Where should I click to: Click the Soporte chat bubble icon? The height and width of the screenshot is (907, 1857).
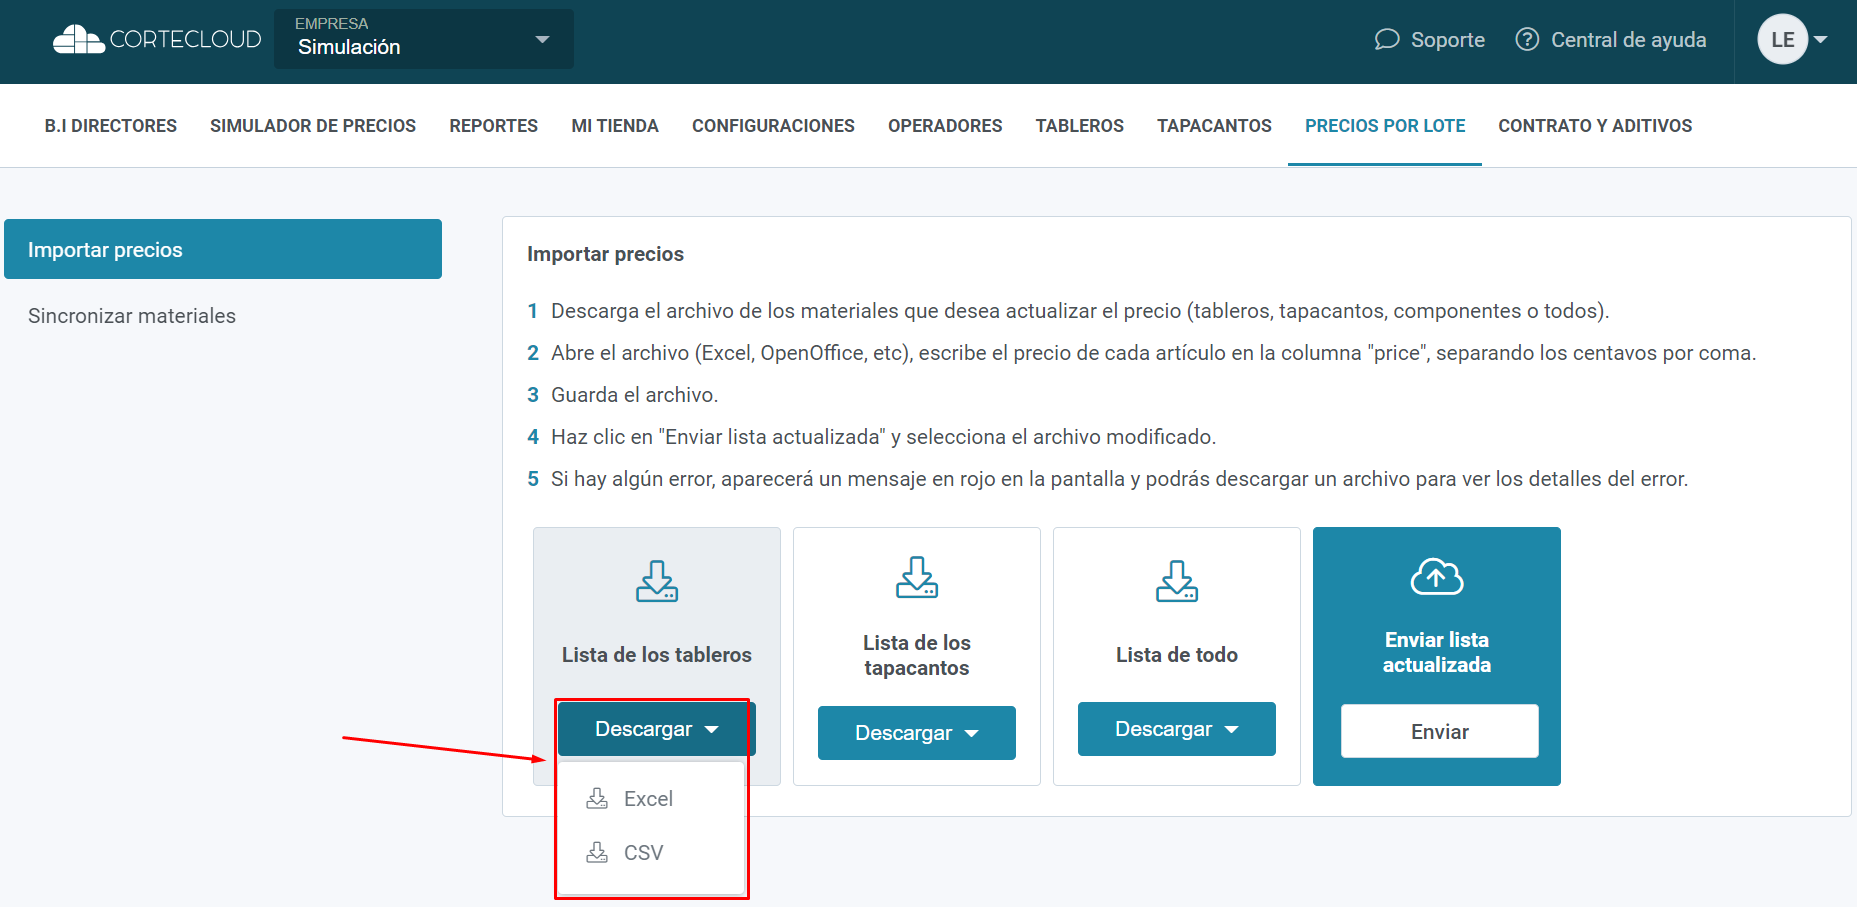(1387, 40)
